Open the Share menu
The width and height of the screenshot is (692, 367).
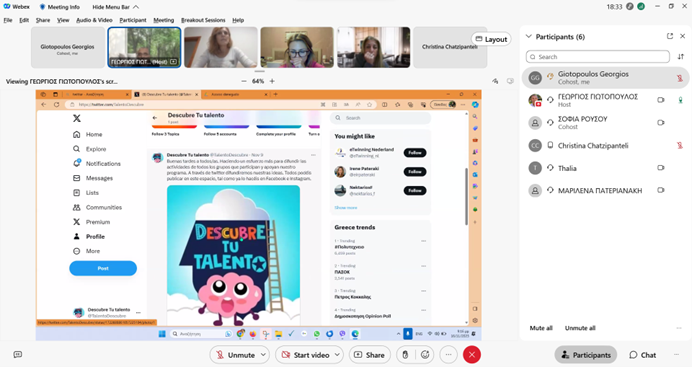tap(43, 20)
